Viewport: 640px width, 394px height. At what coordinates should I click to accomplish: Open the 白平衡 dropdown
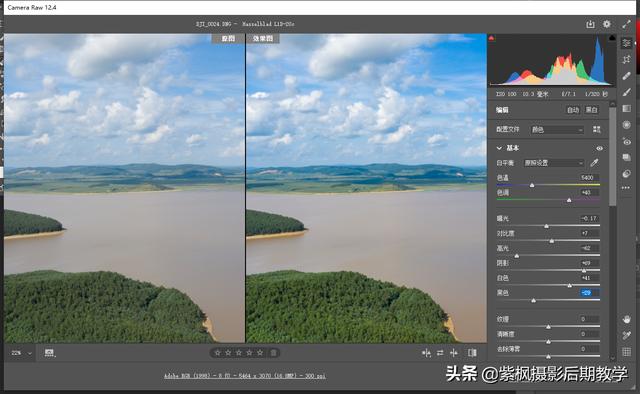pos(554,163)
